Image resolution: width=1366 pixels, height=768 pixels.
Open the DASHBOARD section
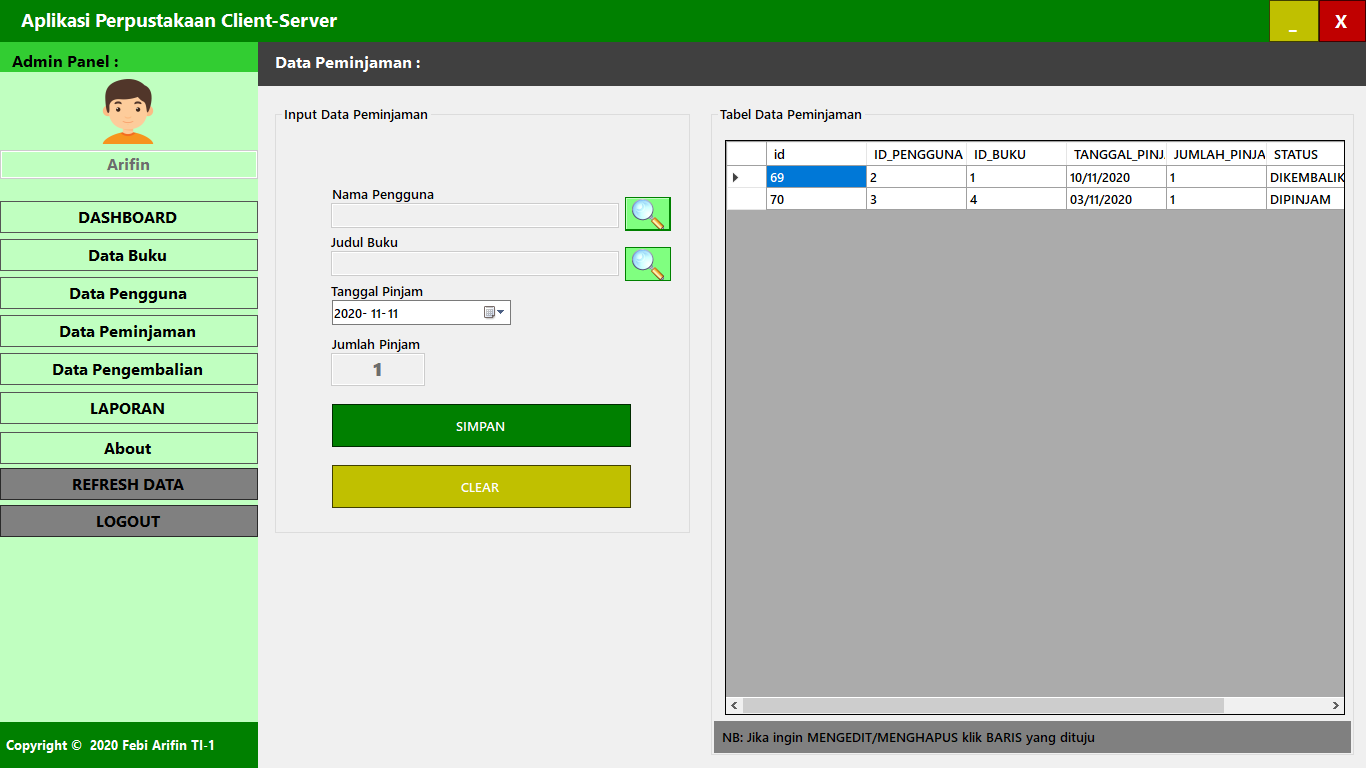click(128, 217)
